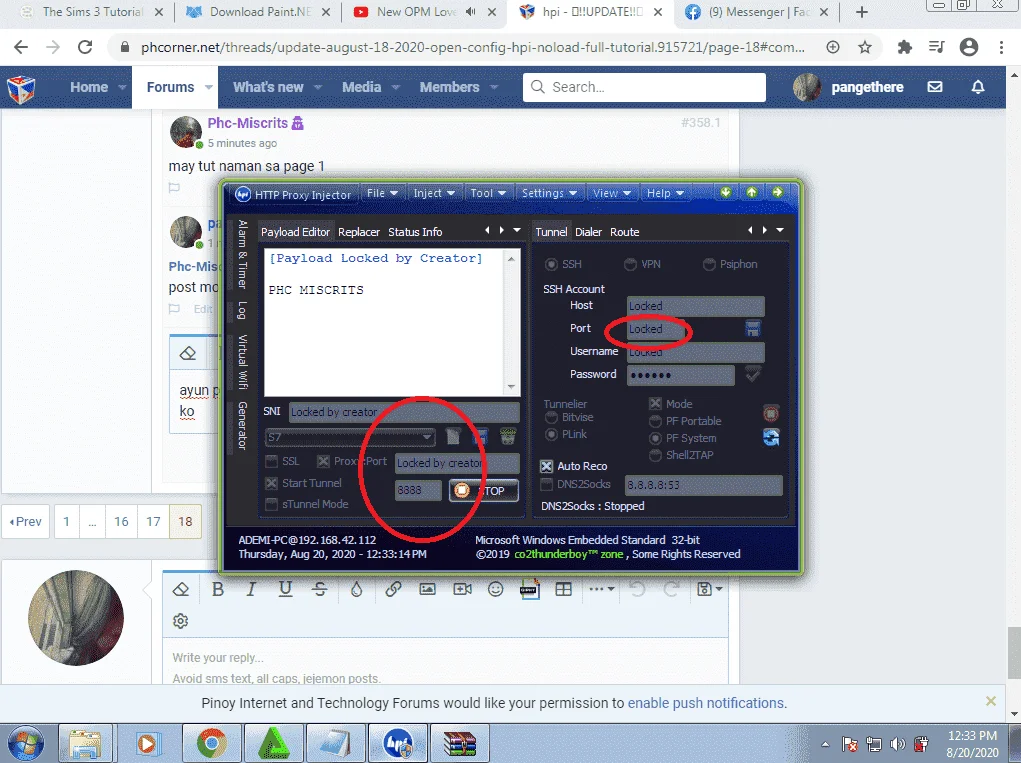1021x763 pixels.
Task: Click enable push notifications link
Action: click(x=706, y=703)
